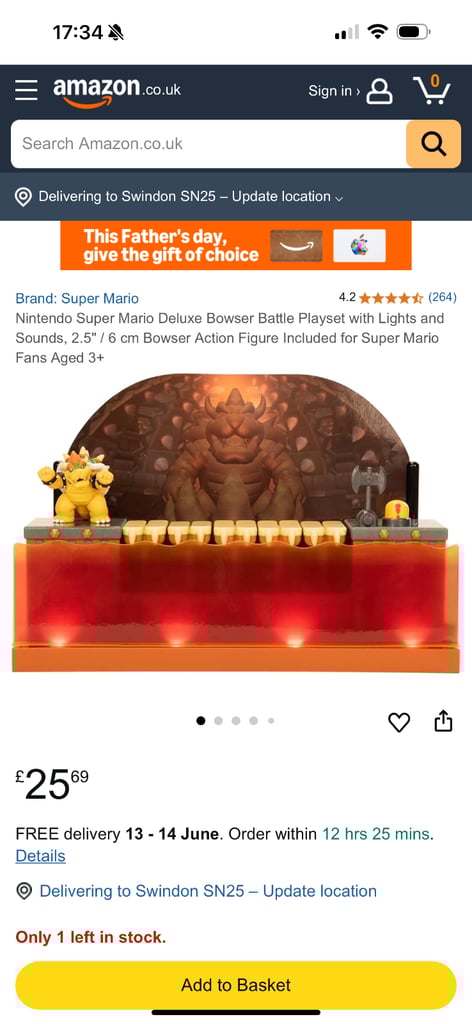Open the Sign in link

click(x=334, y=91)
